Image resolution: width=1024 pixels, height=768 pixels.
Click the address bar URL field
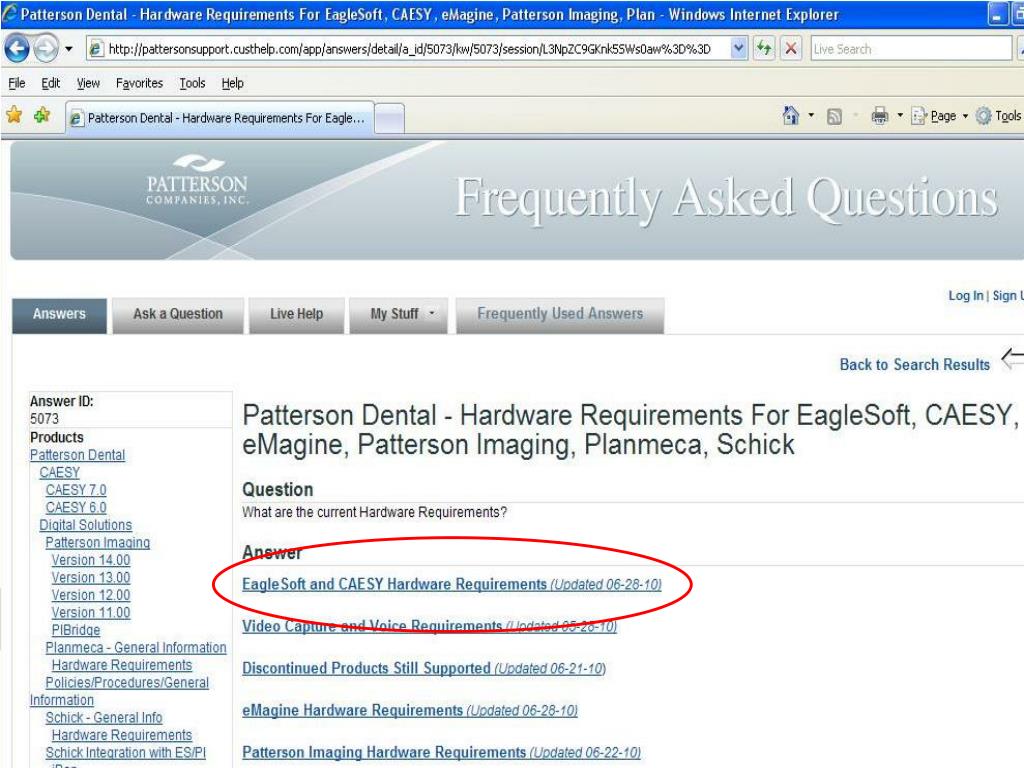click(x=409, y=49)
